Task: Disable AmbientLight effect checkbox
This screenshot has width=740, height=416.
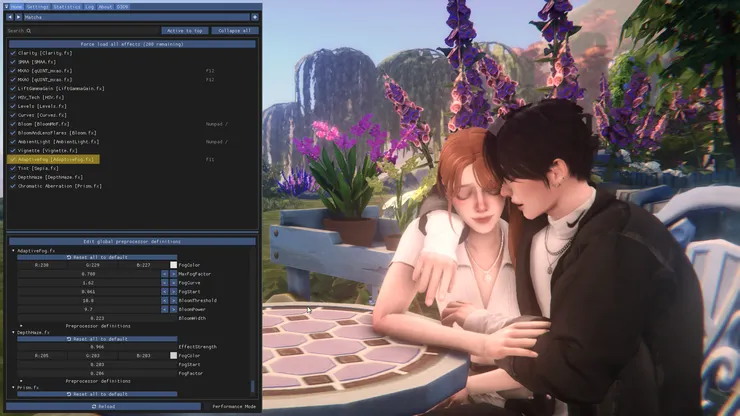Action: point(13,142)
